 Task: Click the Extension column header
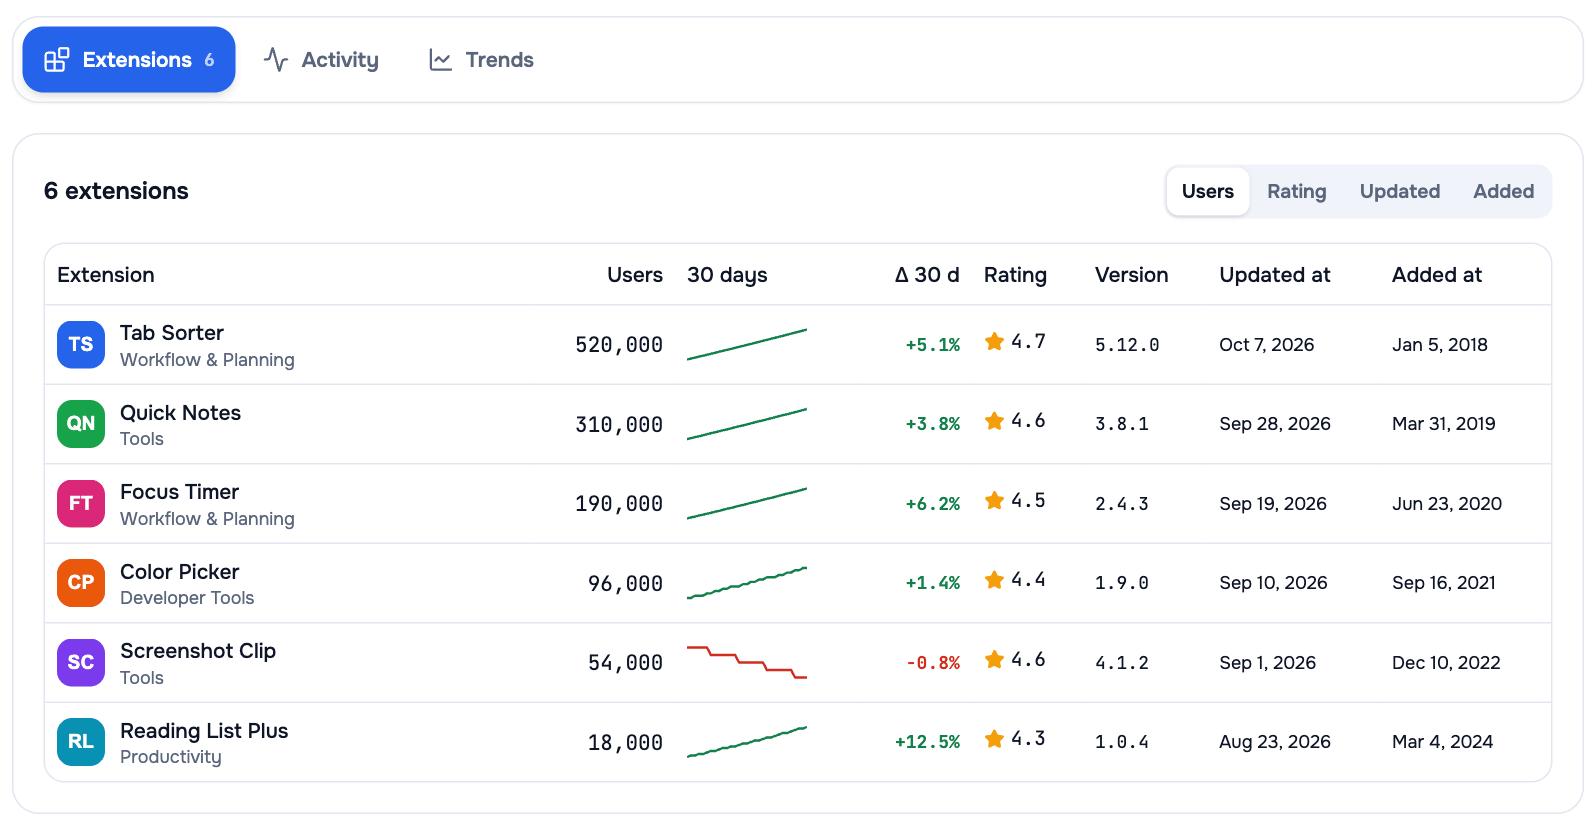[106, 275]
